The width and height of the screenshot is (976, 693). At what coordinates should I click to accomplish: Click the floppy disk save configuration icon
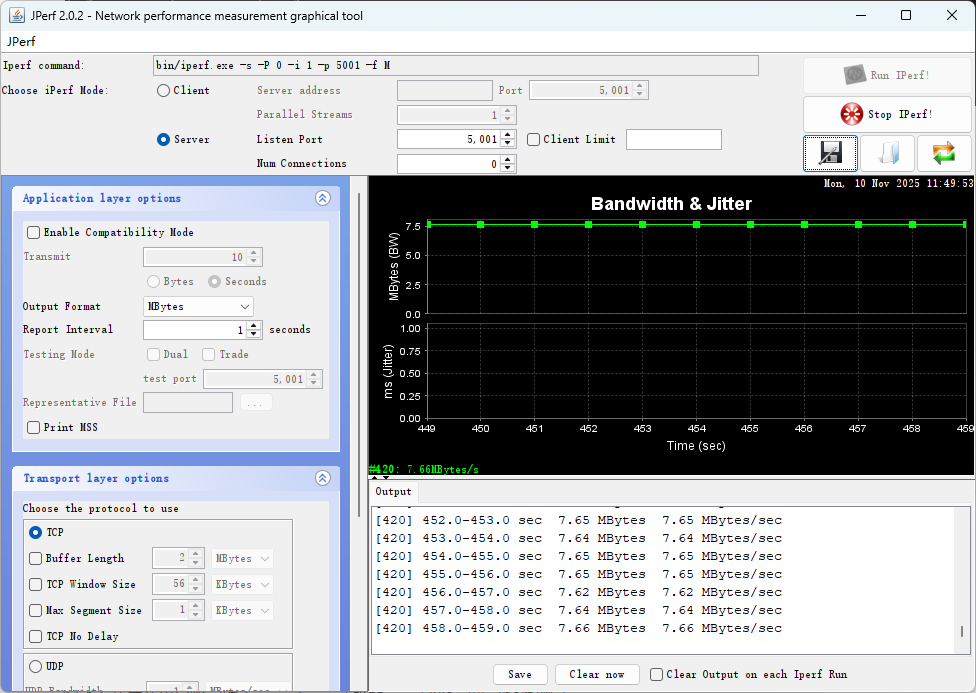tap(830, 154)
